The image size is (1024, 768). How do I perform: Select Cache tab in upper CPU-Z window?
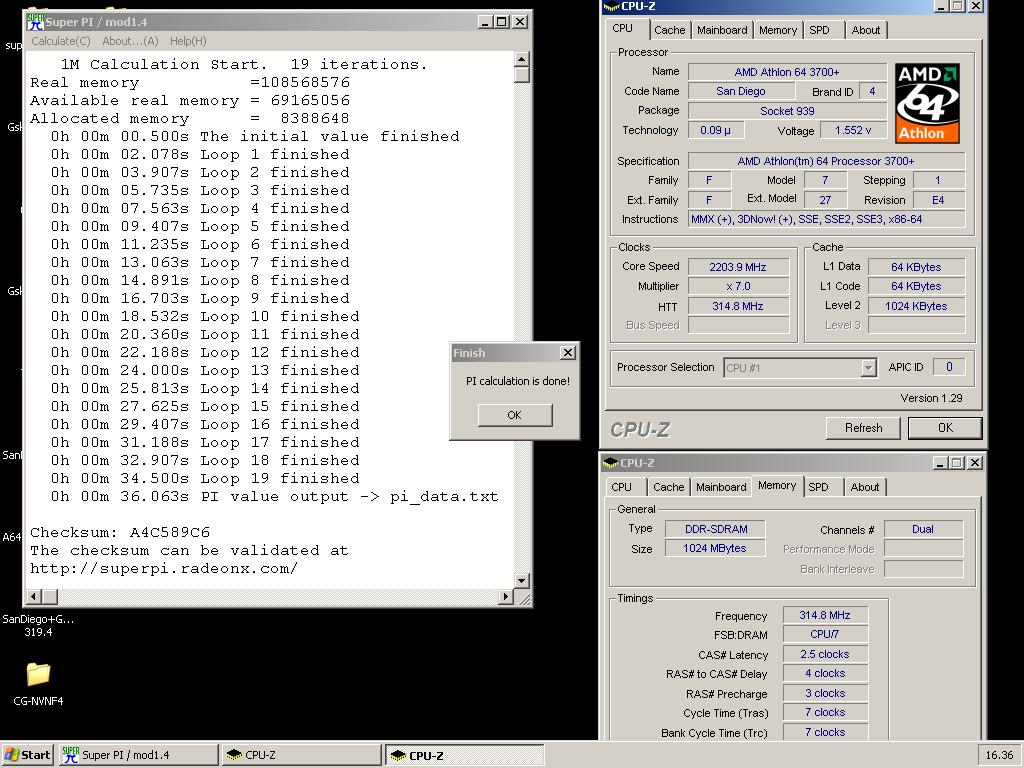coord(669,30)
